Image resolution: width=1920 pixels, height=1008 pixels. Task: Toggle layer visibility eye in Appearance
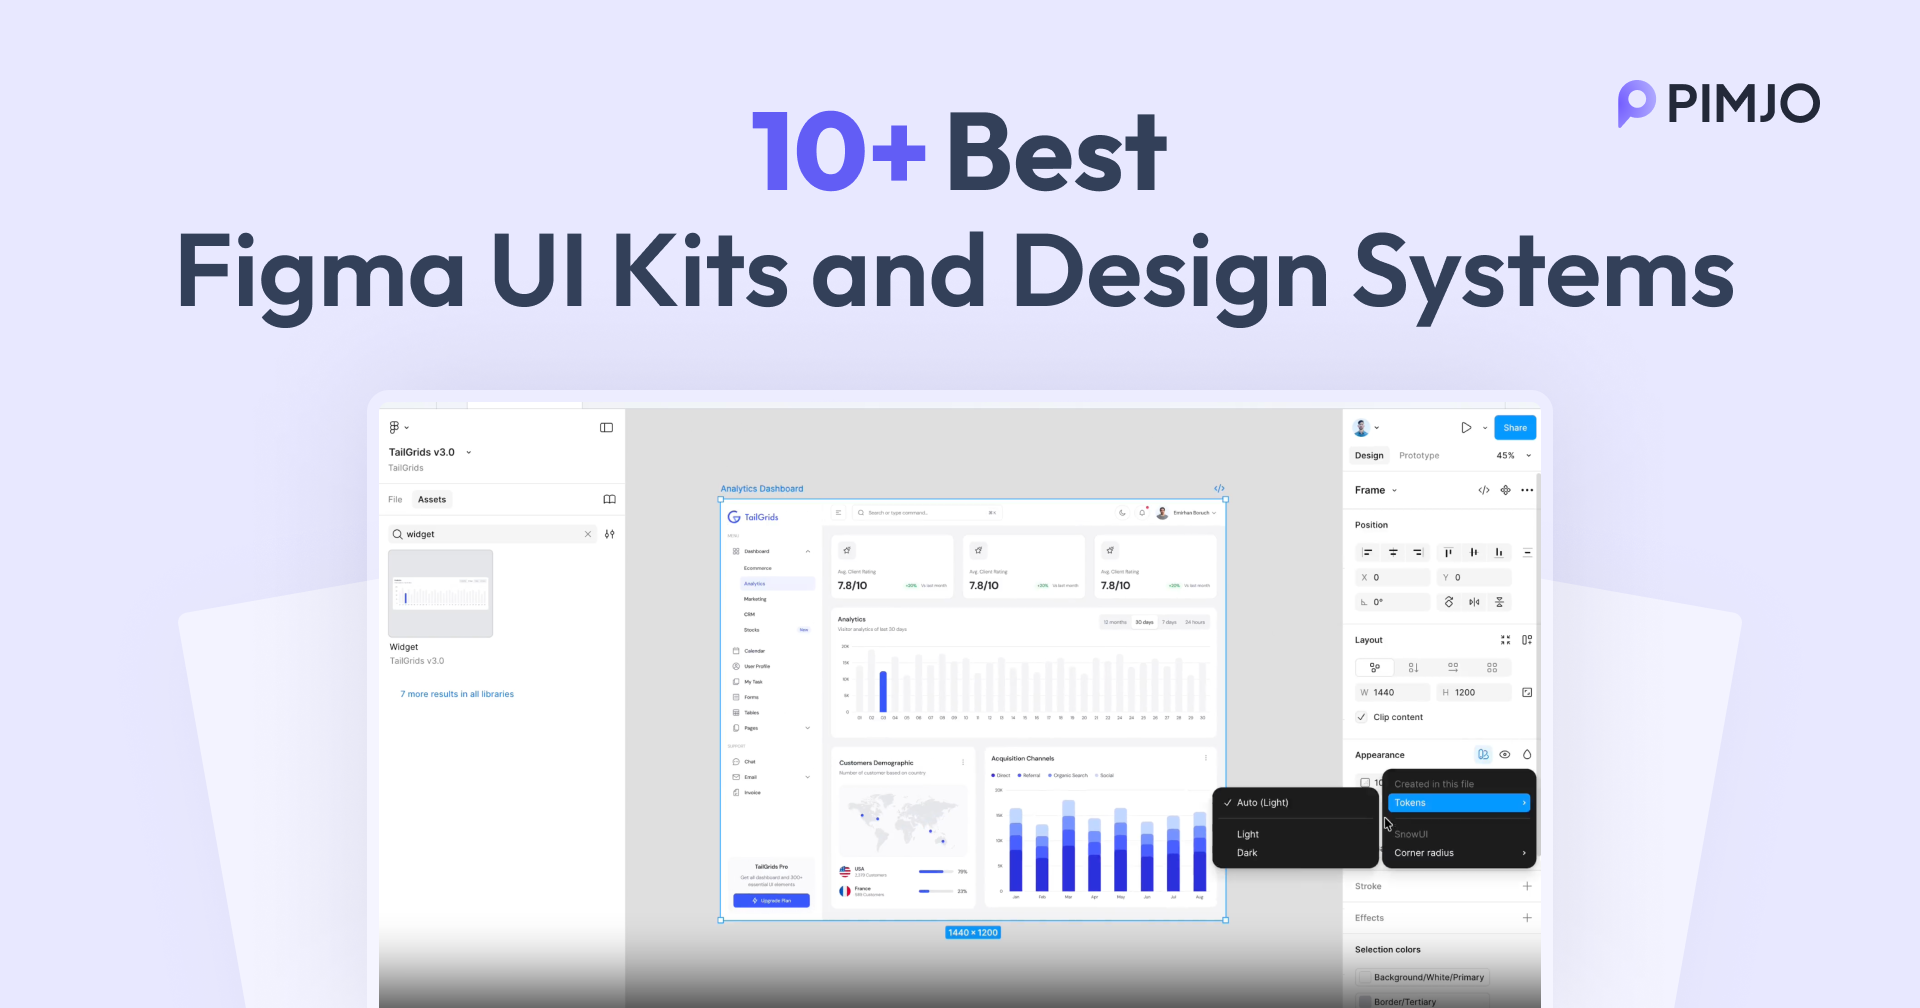click(x=1505, y=754)
